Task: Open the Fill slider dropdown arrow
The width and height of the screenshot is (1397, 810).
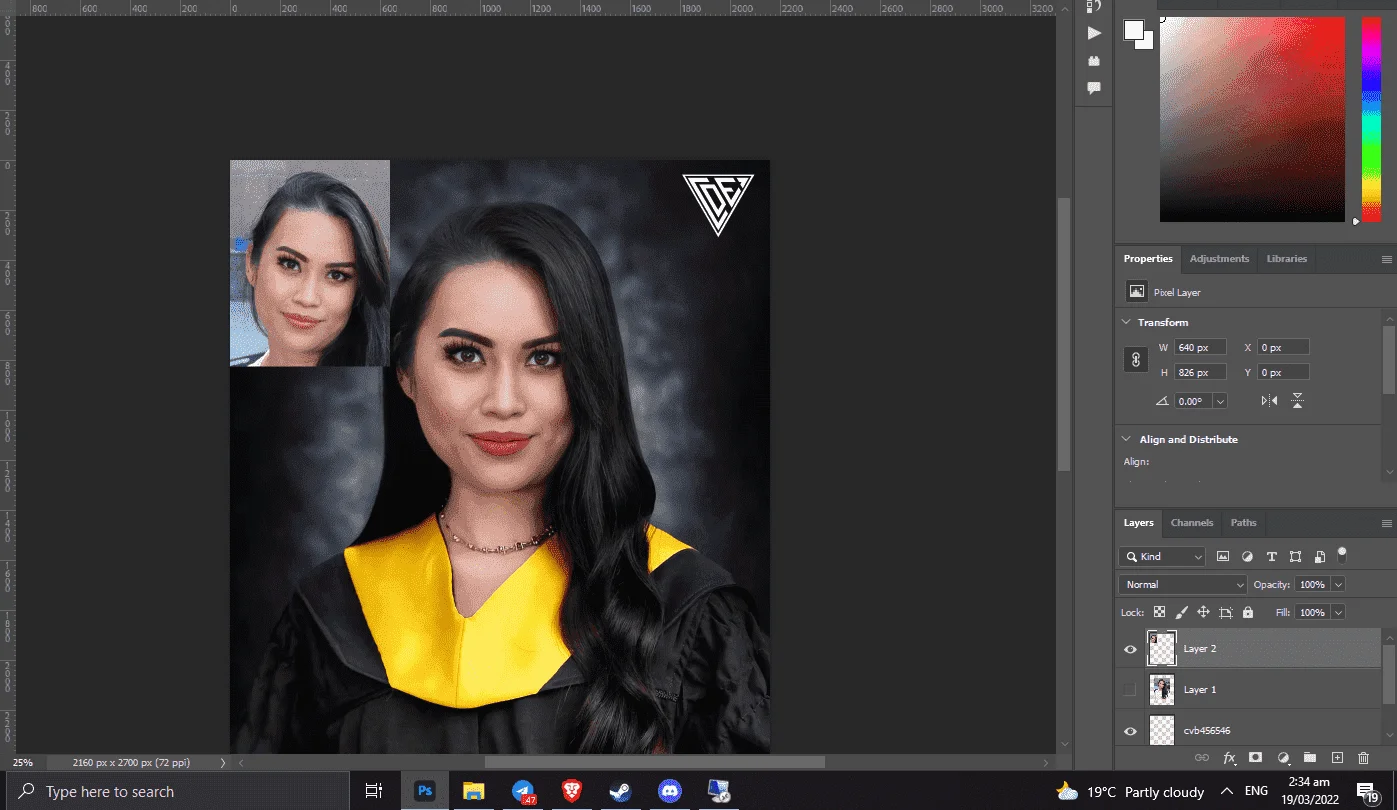Action: (x=1338, y=612)
